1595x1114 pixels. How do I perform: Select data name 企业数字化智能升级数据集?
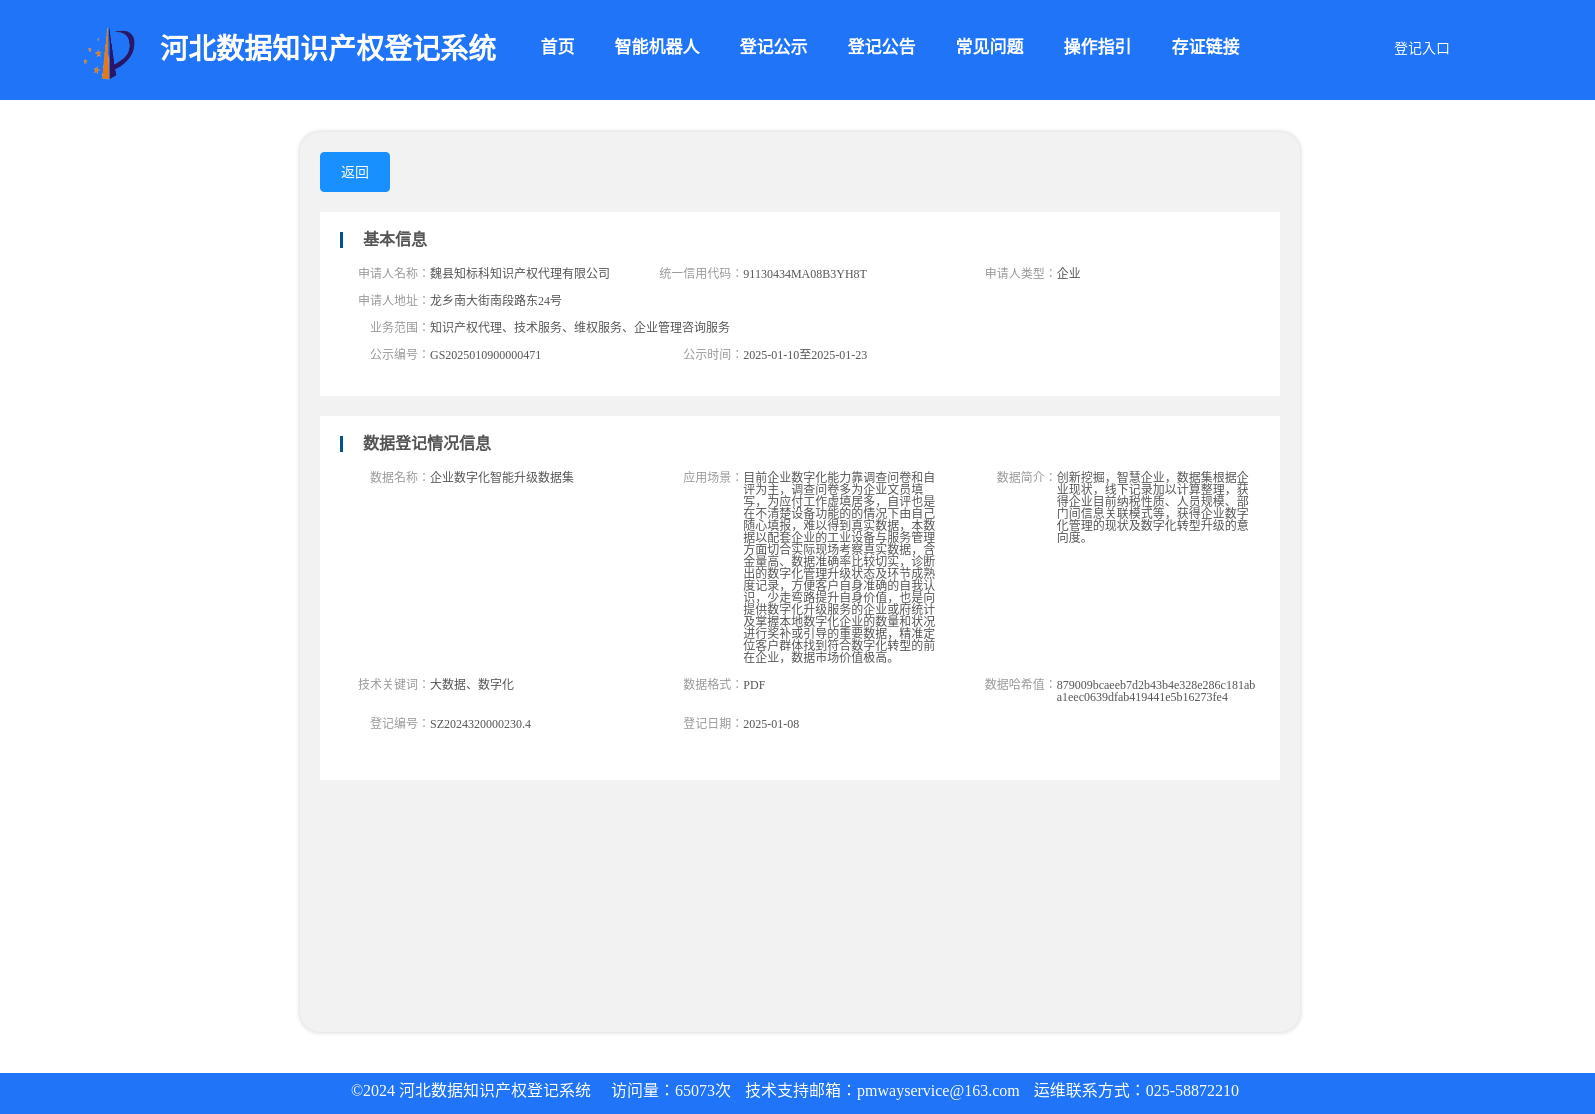(x=502, y=477)
